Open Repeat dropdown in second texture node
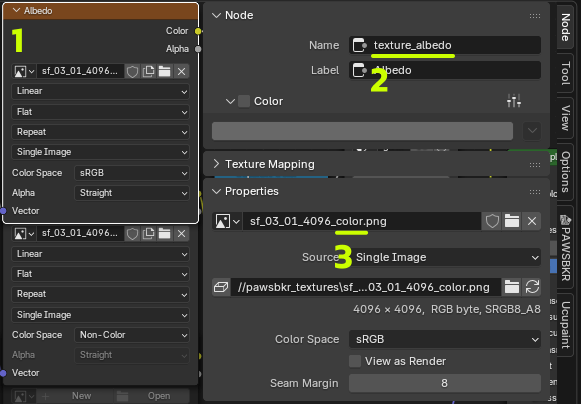Screen dimensions: 581x404 click(100, 294)
